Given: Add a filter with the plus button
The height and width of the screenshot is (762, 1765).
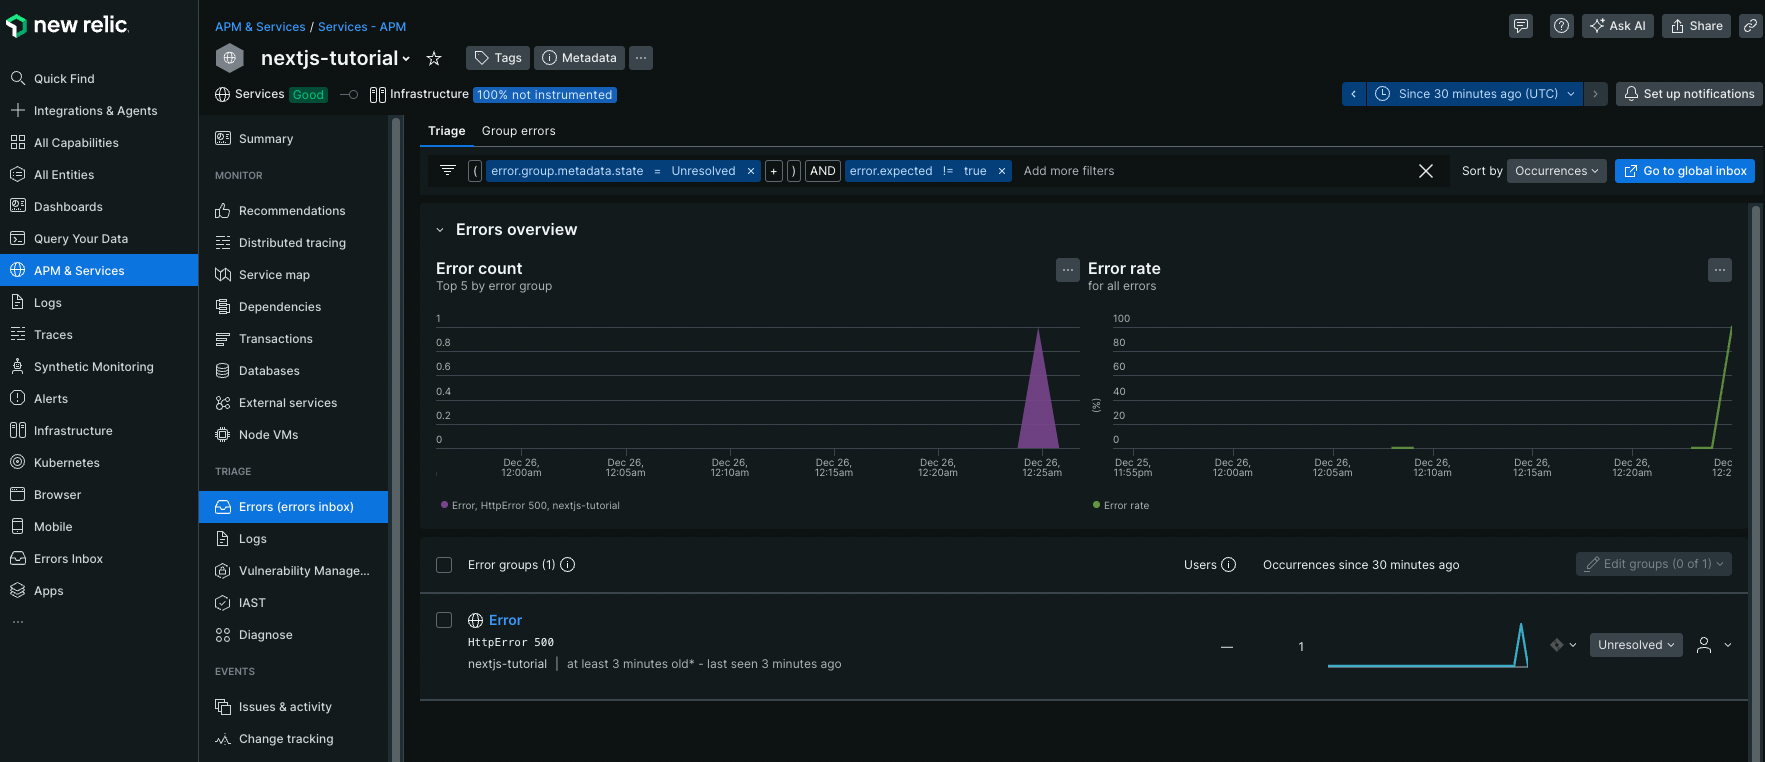Looking at the screenshot, I should click(x=773, y=171).
